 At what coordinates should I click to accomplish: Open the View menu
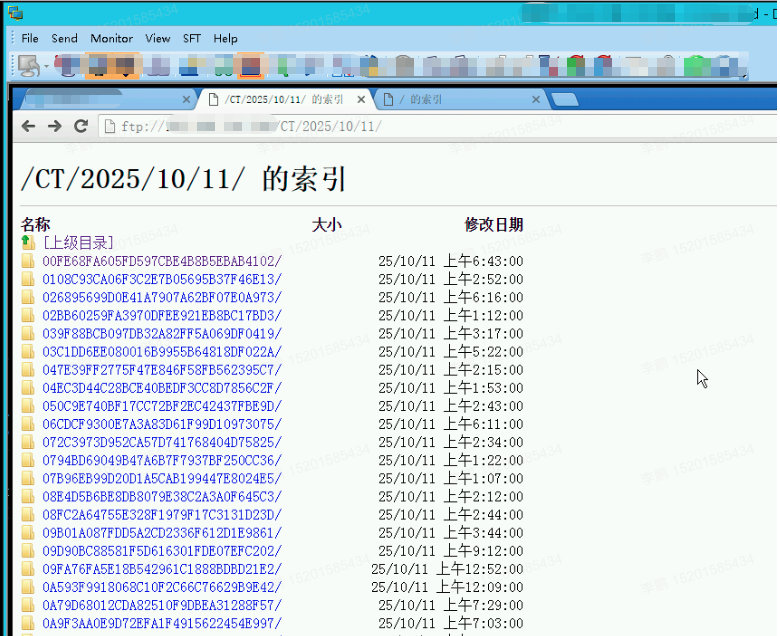(158, 38)
